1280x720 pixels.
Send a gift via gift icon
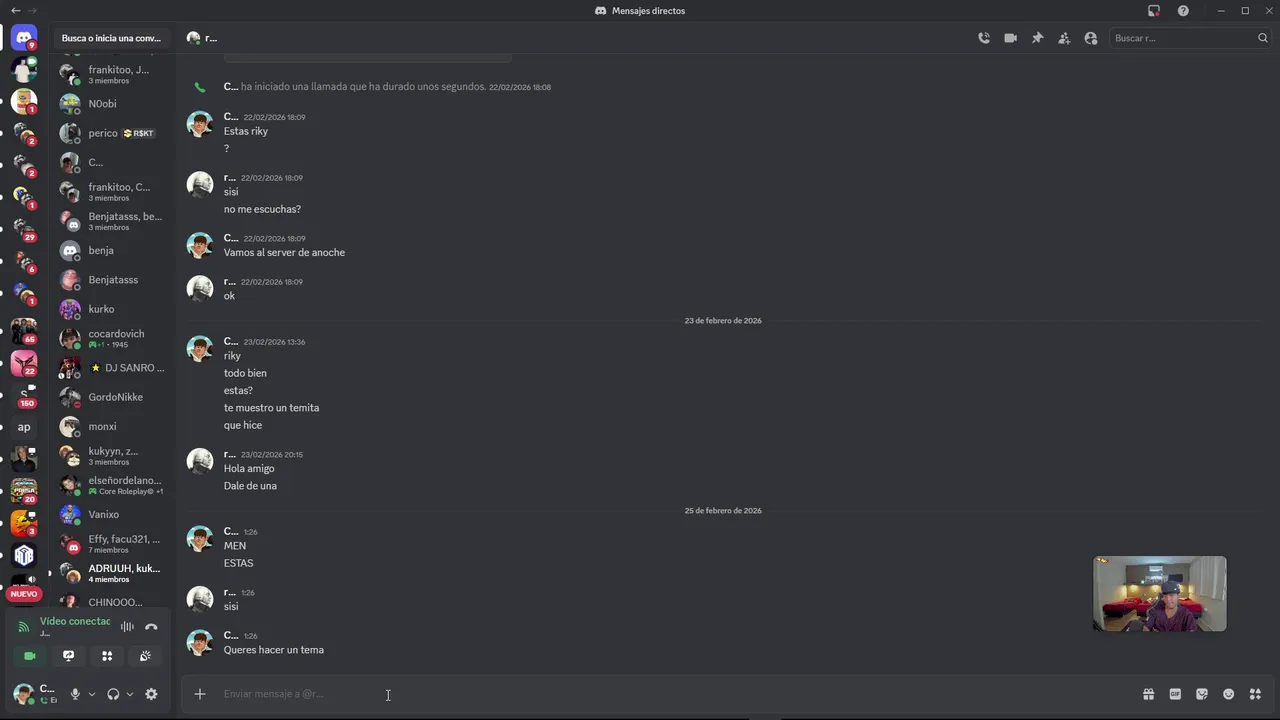point(1148,694)
